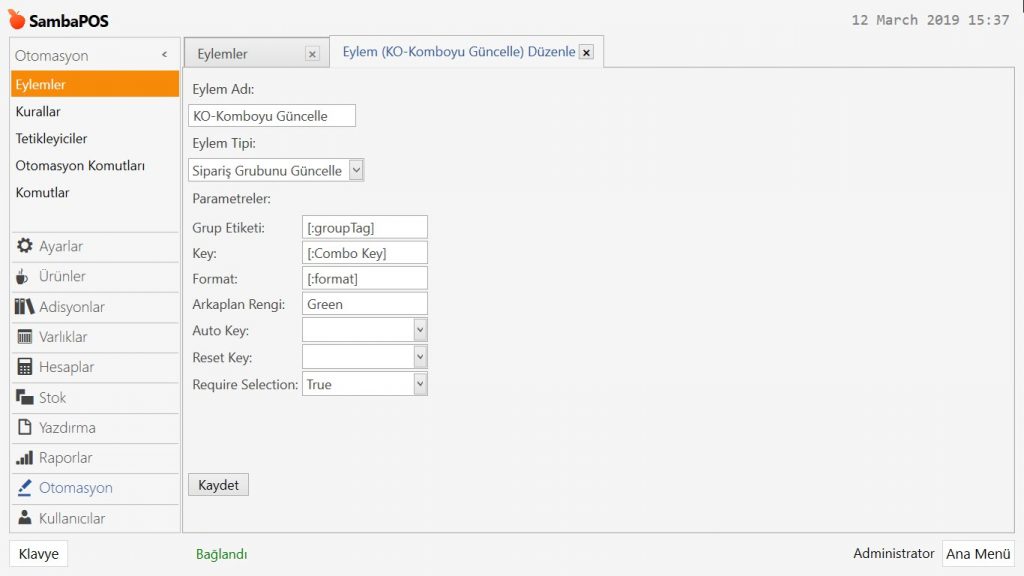This screenshot has width=1024, height=576.
Task: Change the Require Selection dropdown value
Action: [420, 384]
